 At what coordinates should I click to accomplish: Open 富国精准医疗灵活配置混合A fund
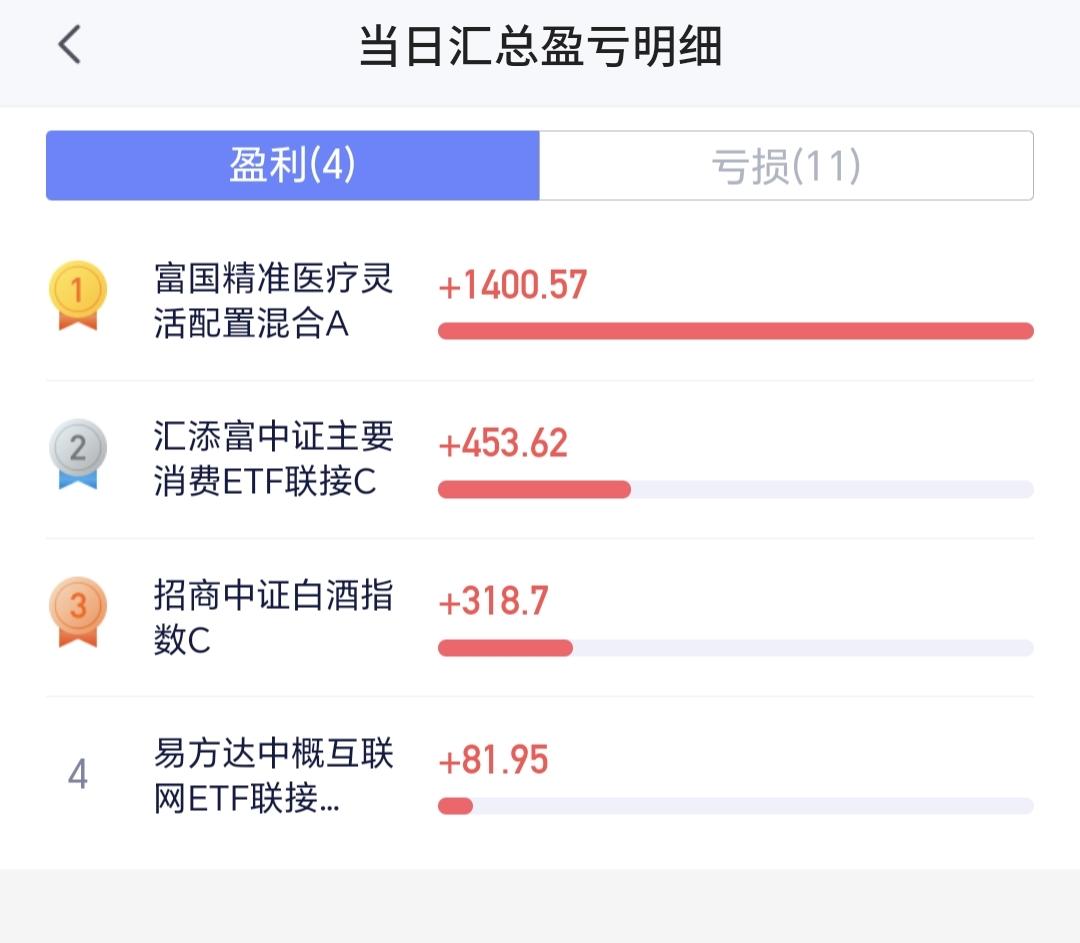(x=273, y=301)
